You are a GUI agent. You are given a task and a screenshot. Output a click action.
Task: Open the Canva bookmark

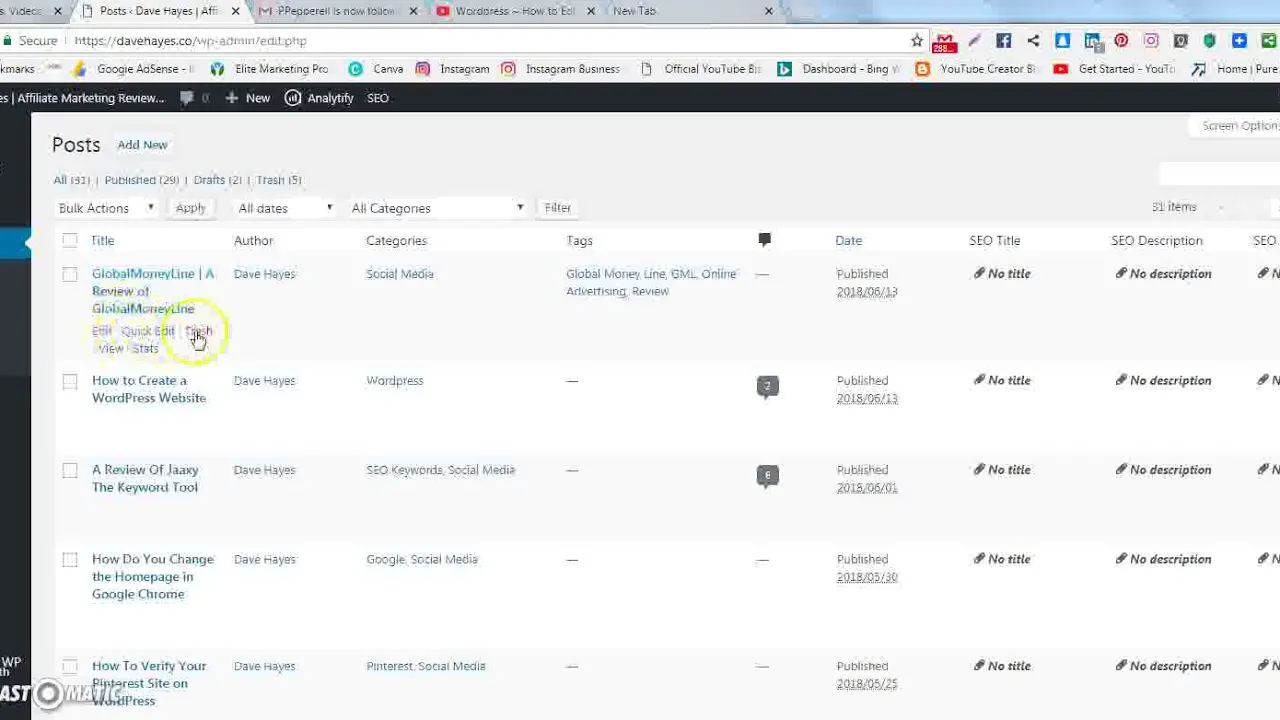pos(376,69)
